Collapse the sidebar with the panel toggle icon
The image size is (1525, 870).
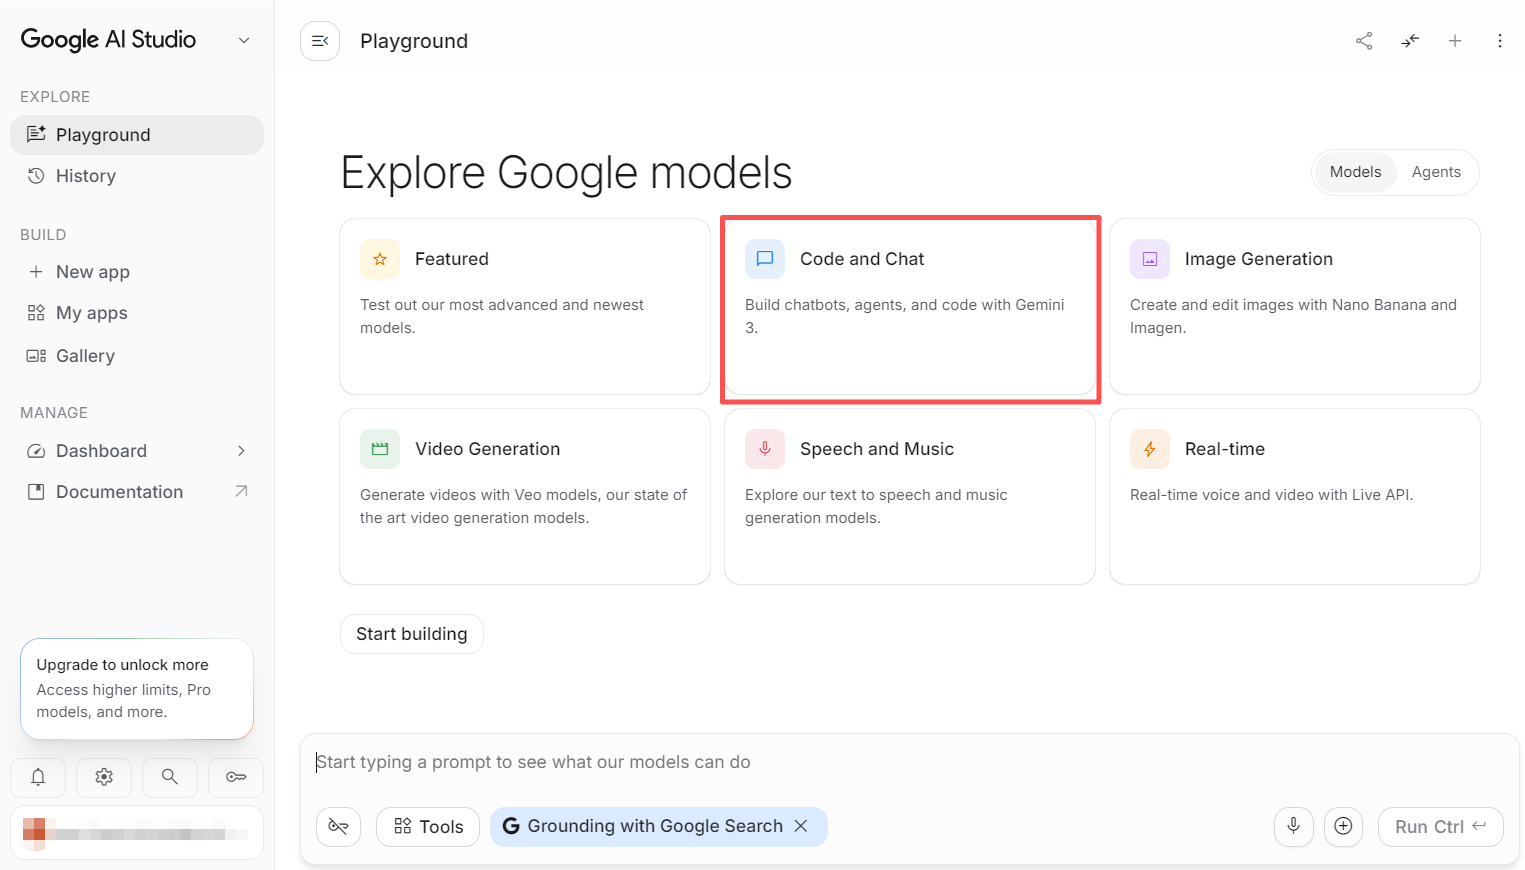(x=320, y=41)
